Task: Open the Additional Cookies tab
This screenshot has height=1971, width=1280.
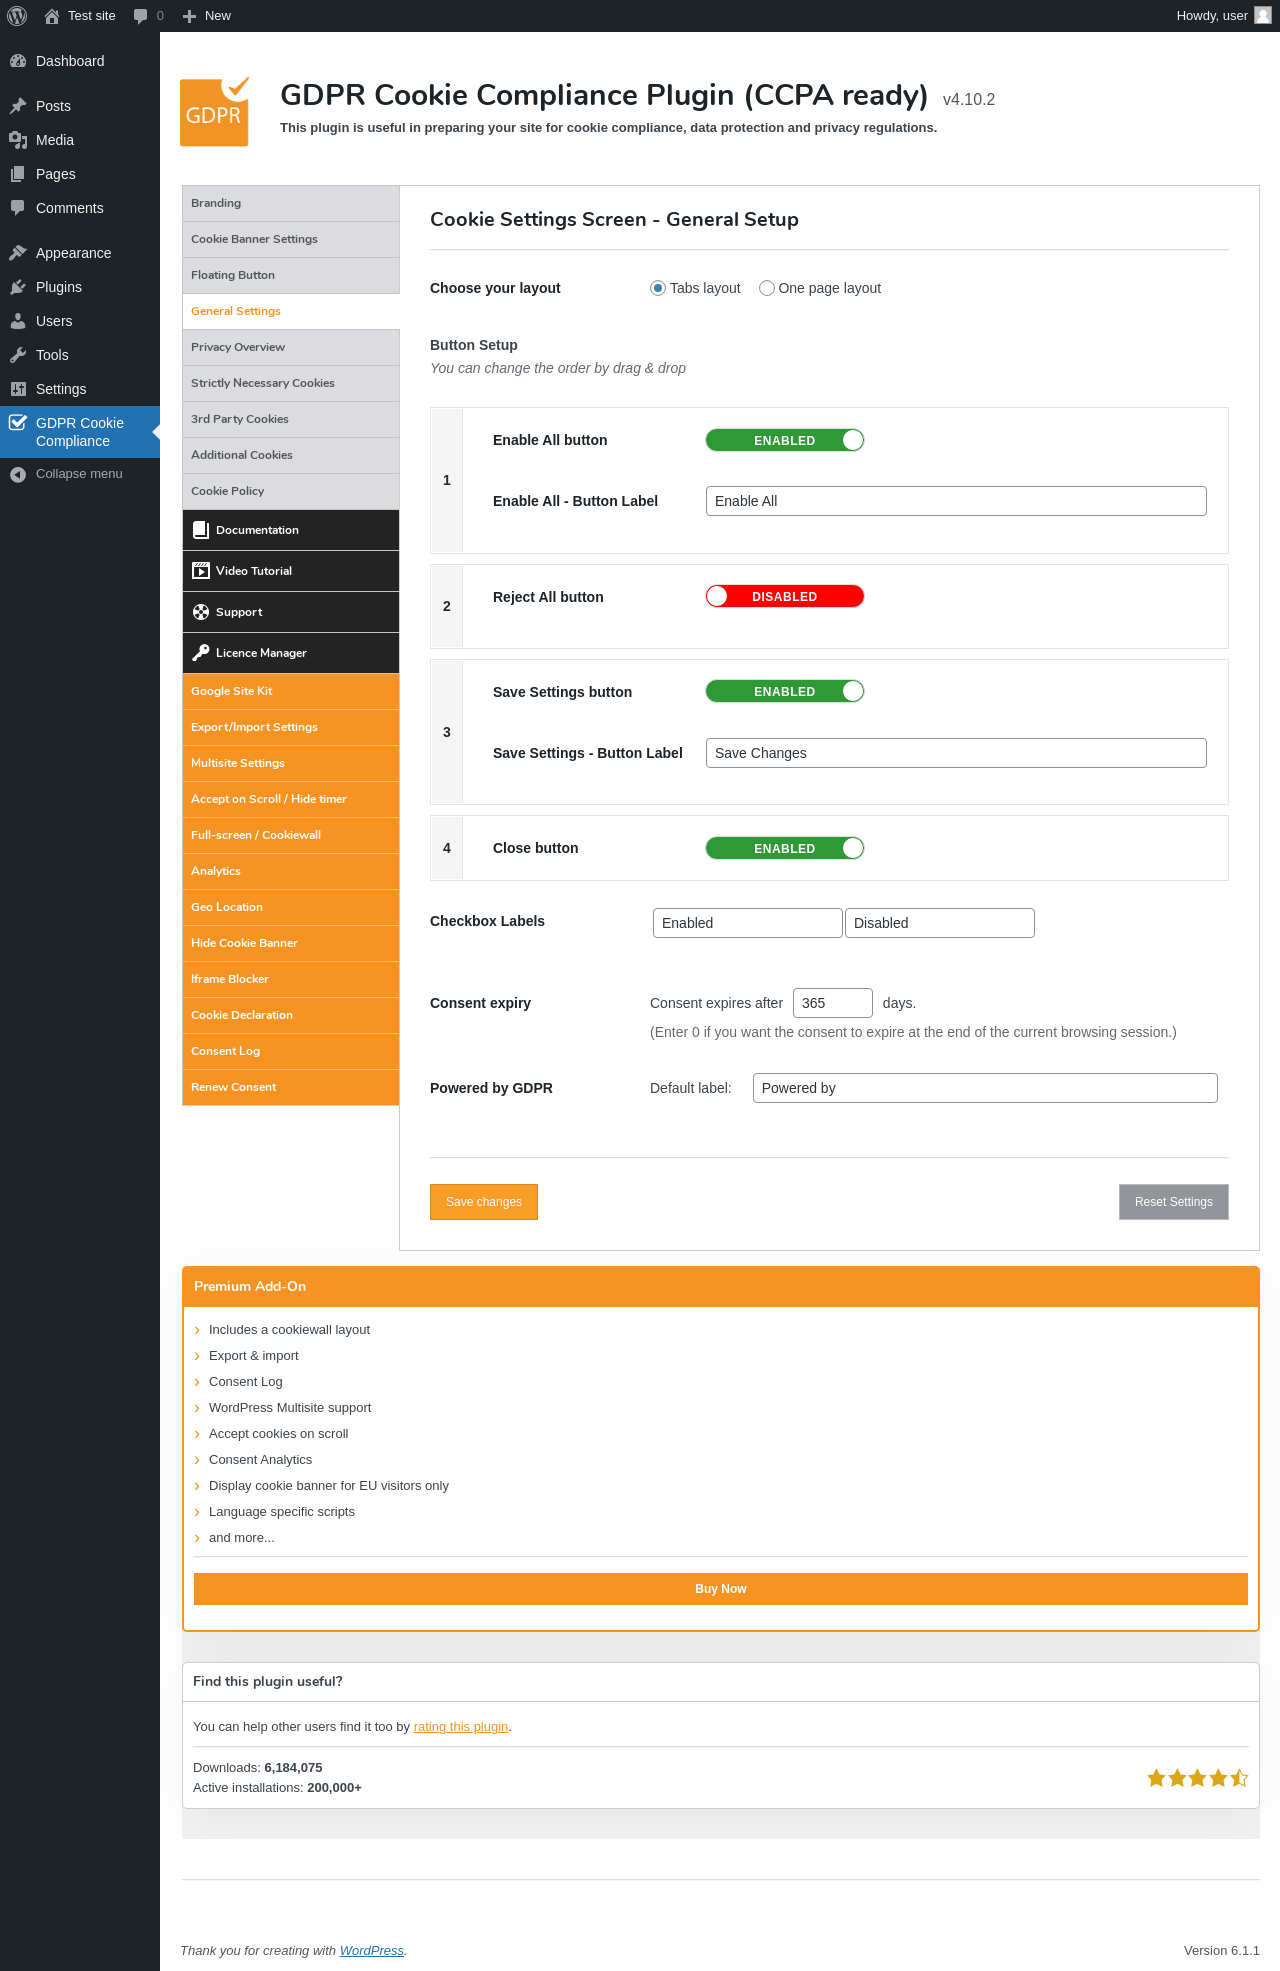Action: click(x=291, y=455)
